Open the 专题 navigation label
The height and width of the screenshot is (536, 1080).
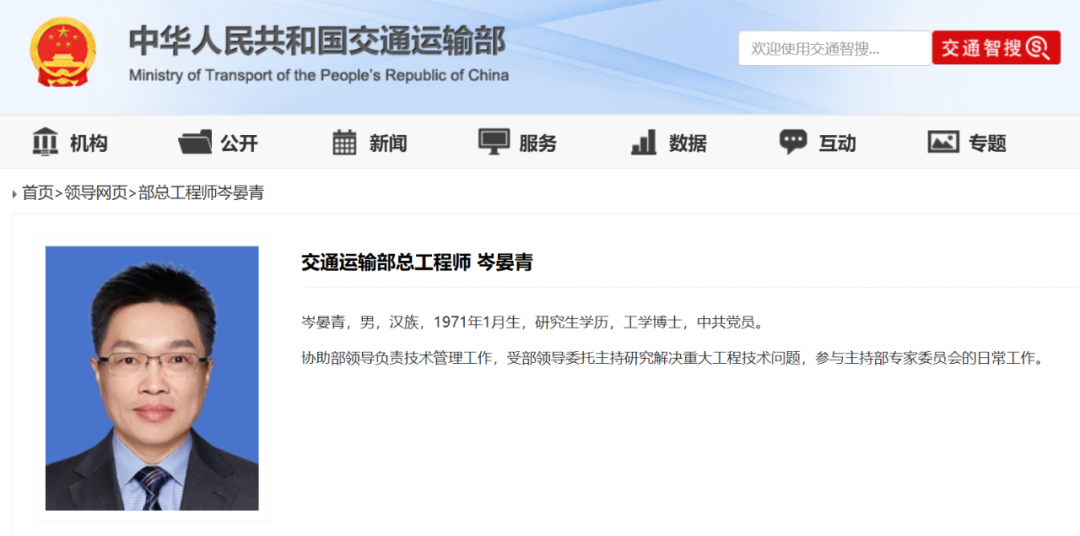[987, 143]
